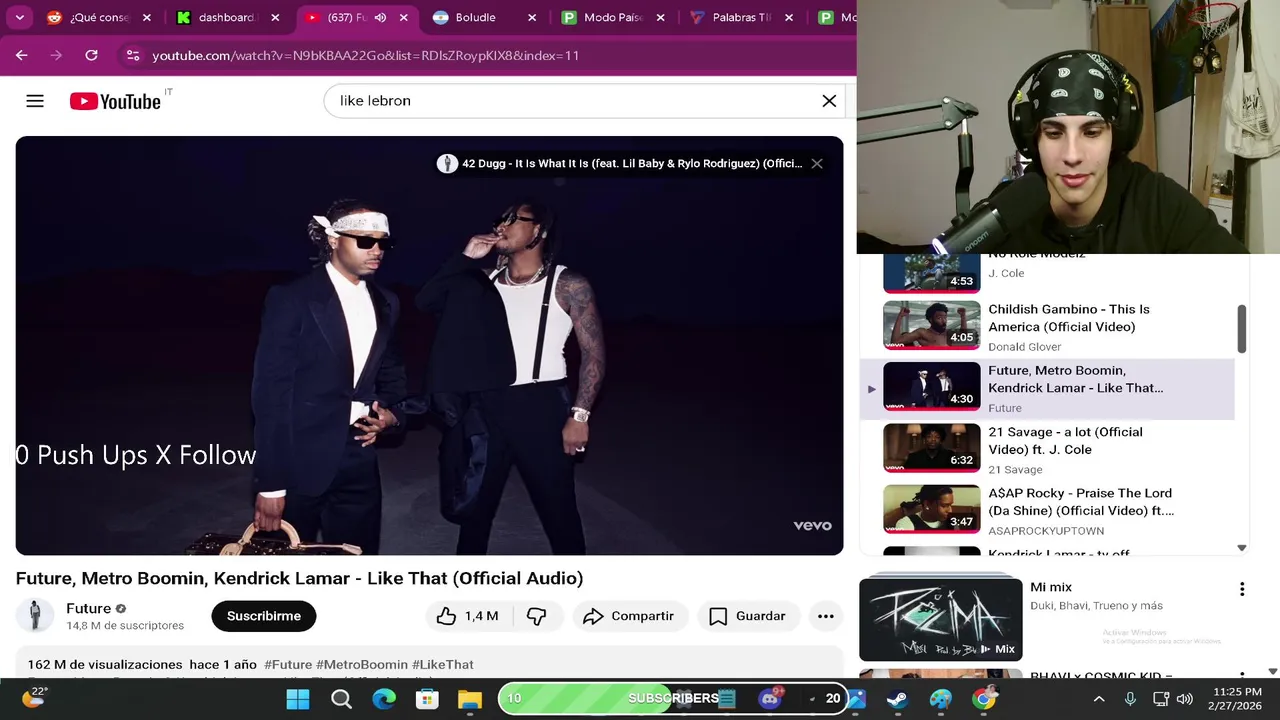Go back in the browser
The image size is (1280, 720).
pos(22,56)
